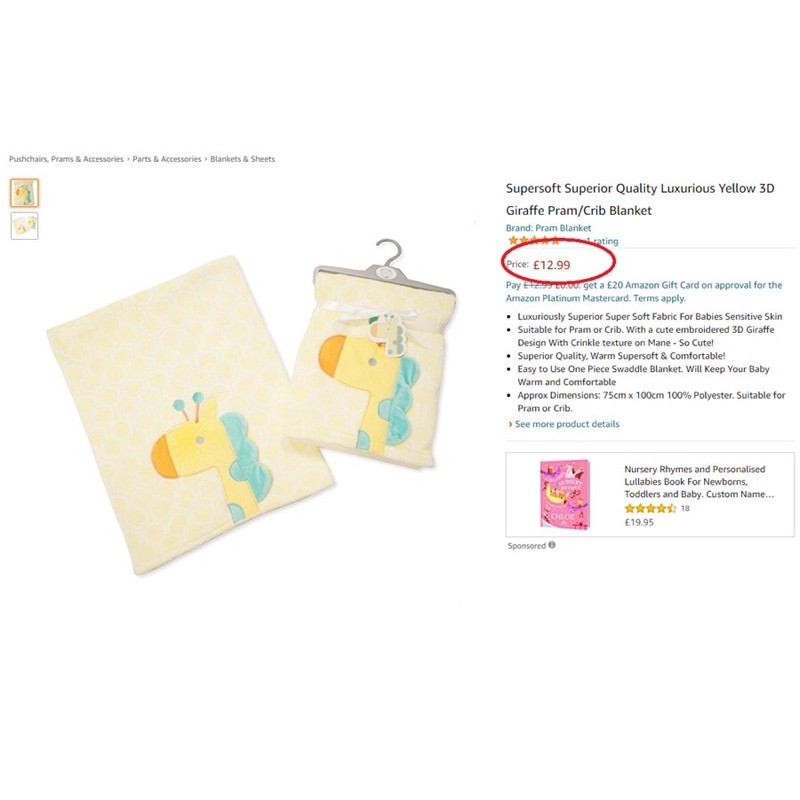The height and width of the screenshot is (800, 800).
Task: Click the chevron before See more product details
Action: (510, 424)
